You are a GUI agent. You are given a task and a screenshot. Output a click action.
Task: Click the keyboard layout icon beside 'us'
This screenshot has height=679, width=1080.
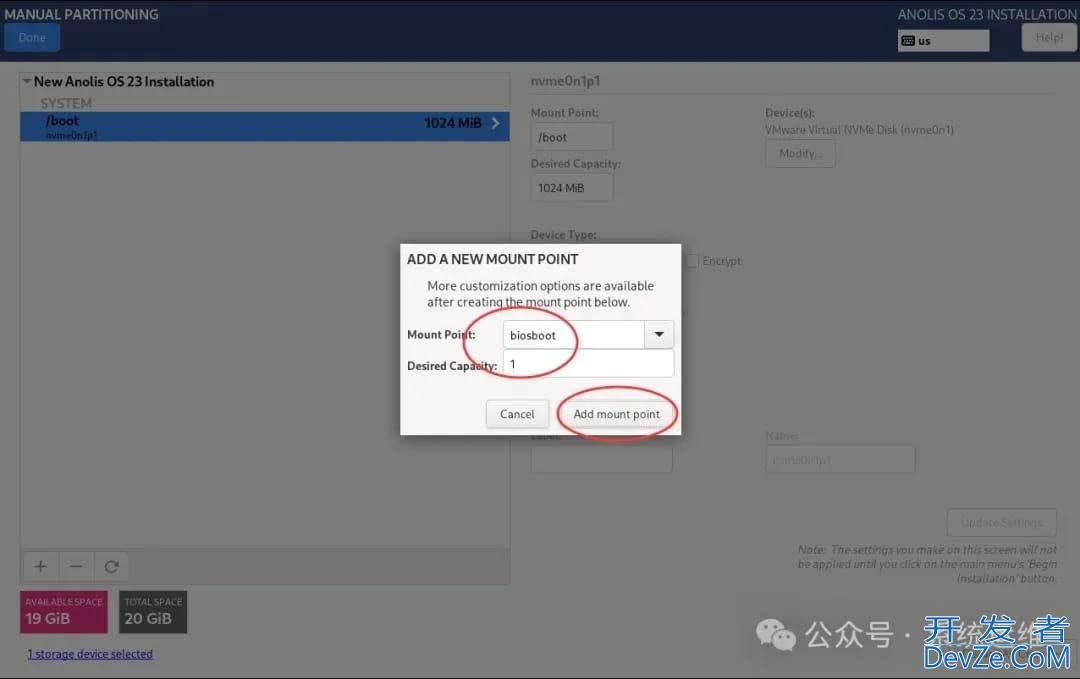(908, 41)
